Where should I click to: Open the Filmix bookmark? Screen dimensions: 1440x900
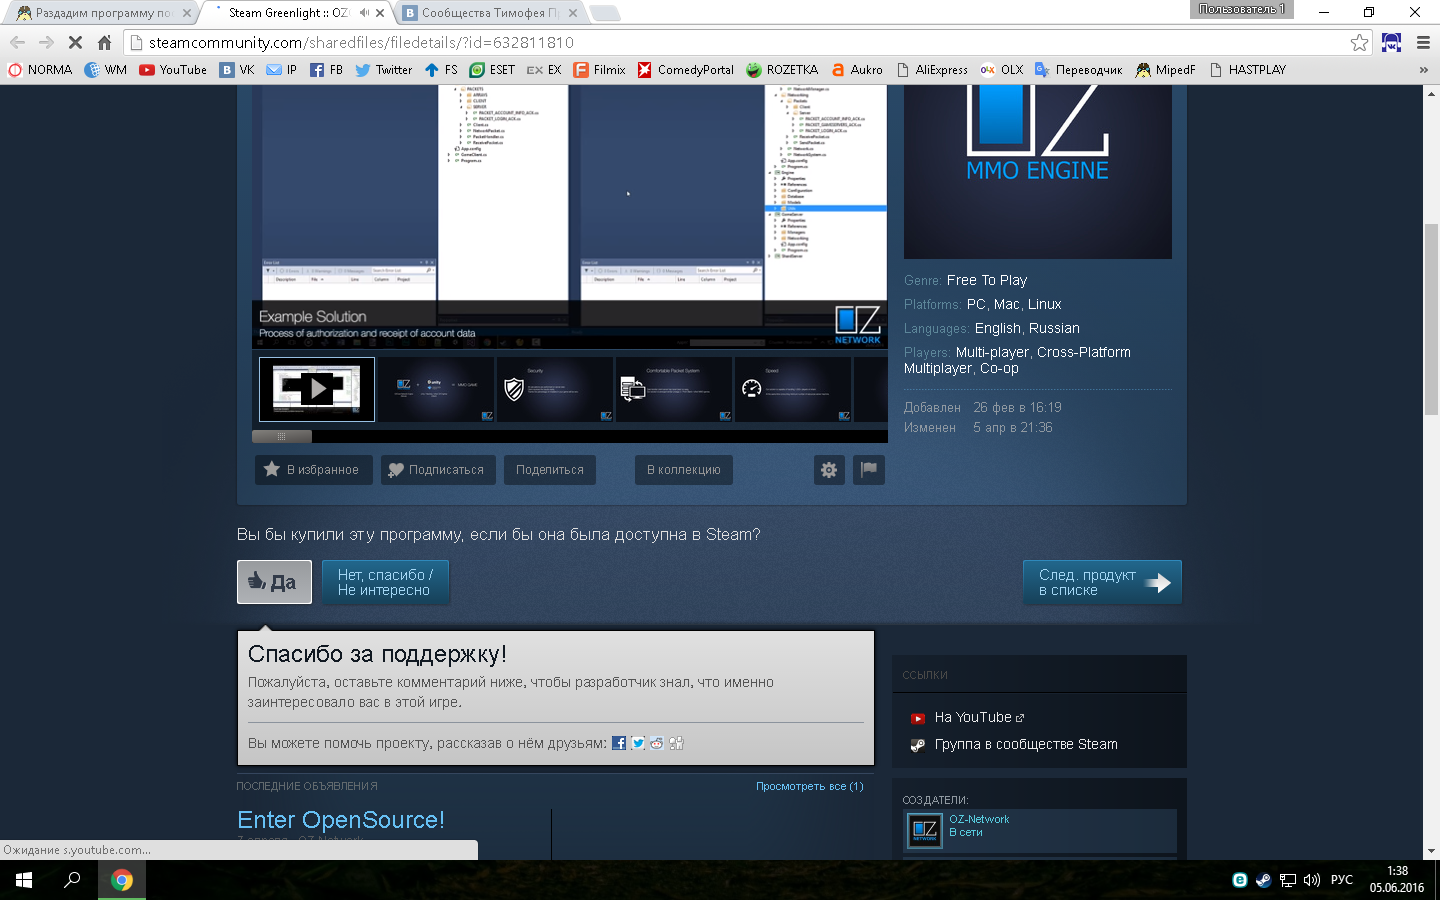(599, 70)
